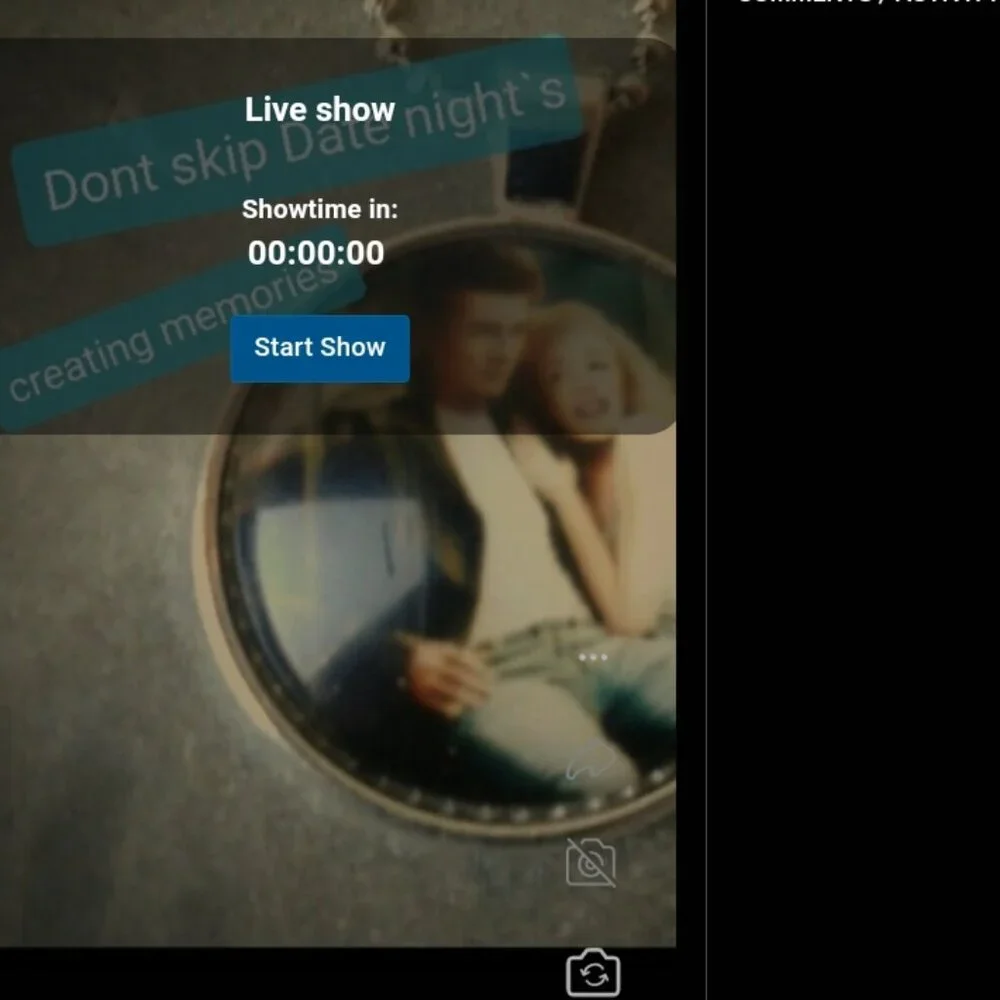Click the "Showtime in:" label
The width and height of the screenshot is (1000, 1000).
(320, 209)
